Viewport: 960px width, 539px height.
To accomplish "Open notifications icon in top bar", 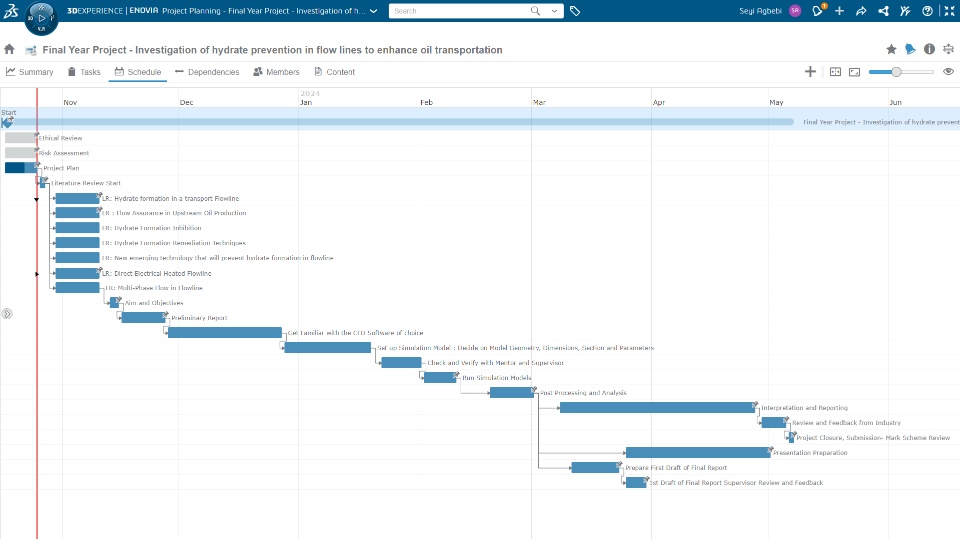I will (818, 10).
